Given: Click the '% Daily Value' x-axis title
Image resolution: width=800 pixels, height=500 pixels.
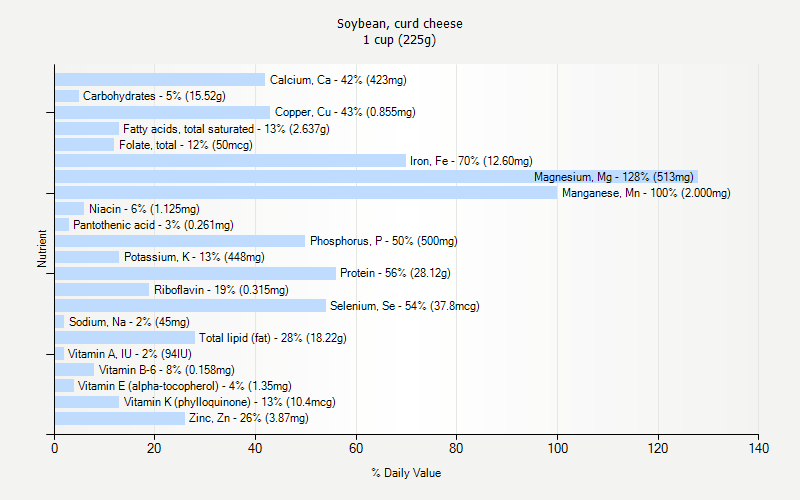Looking at the screenshot, I should [x=406, y=473].
